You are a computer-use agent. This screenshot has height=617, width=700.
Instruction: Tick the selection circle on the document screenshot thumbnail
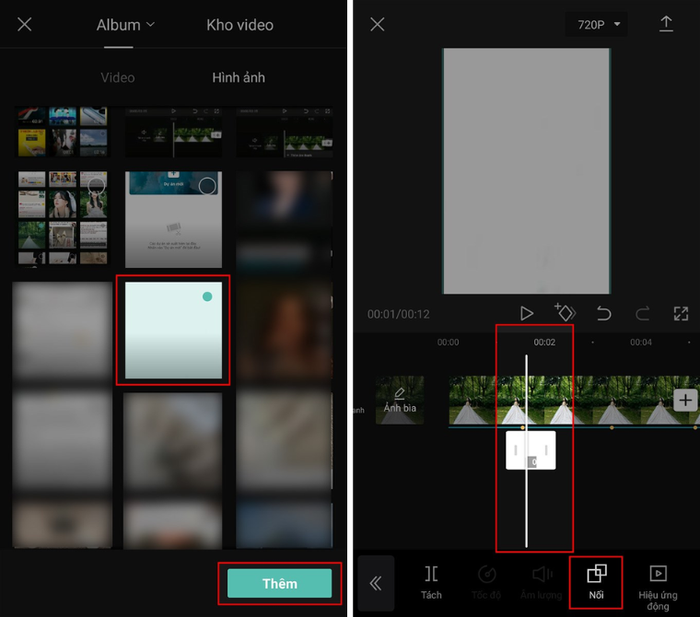pyautogui.click(x=207, y=186)
